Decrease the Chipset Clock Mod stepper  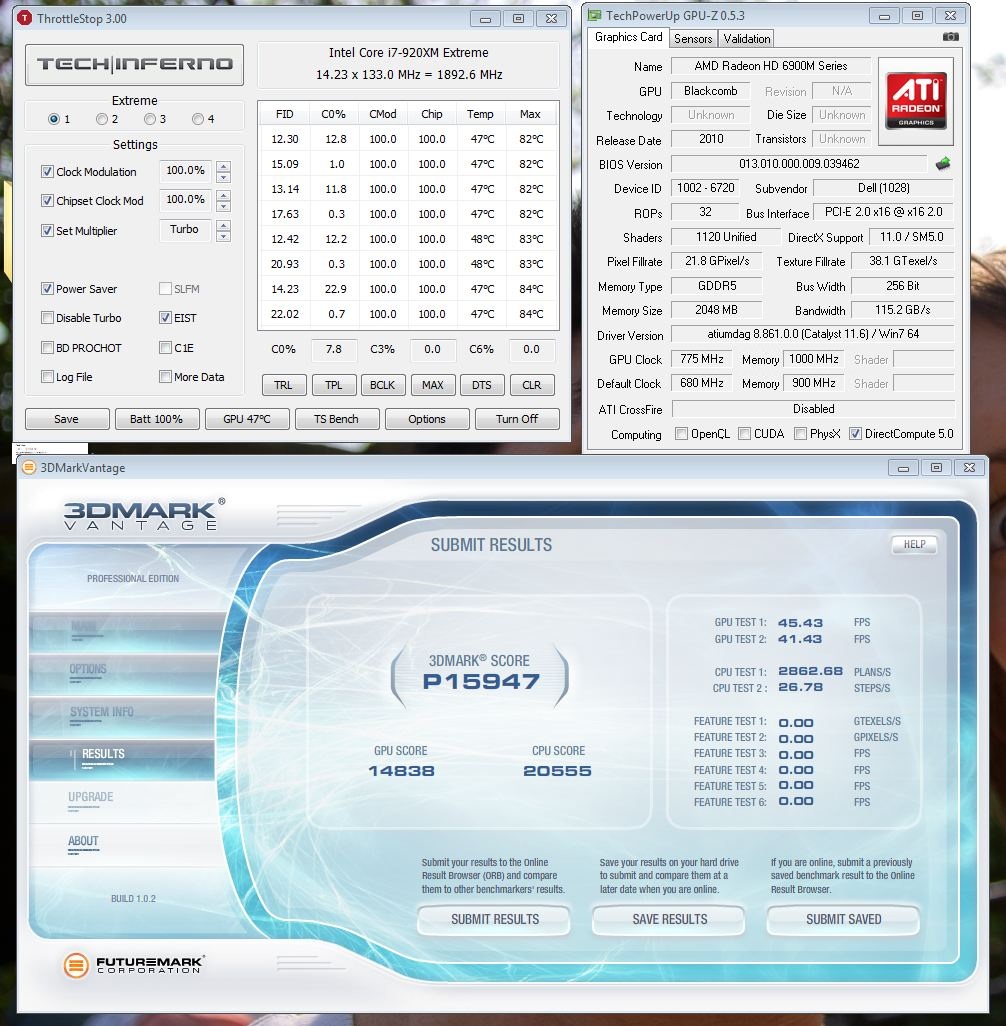point(223,206)
